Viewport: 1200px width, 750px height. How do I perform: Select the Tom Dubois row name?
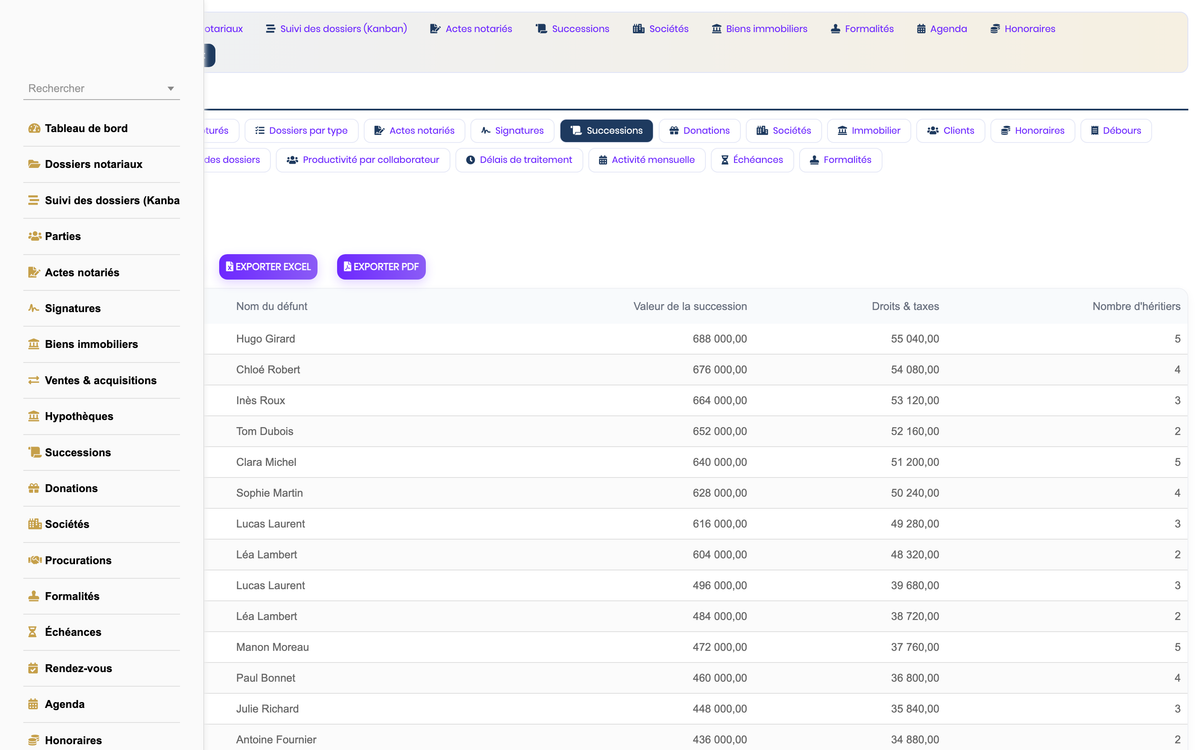coord(264,432)
